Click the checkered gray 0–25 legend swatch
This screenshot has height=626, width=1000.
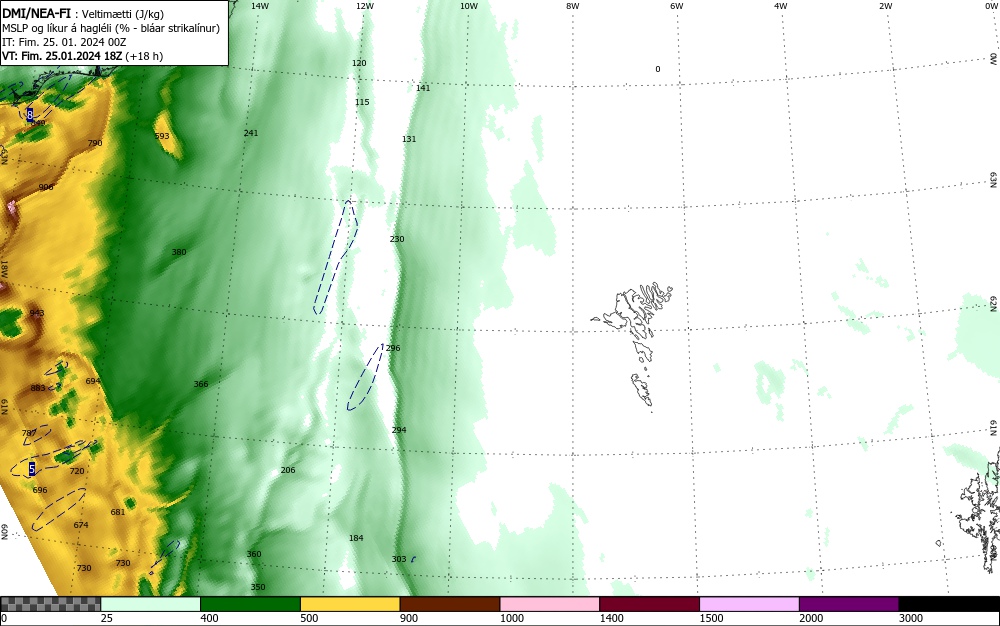pos(50,604)
